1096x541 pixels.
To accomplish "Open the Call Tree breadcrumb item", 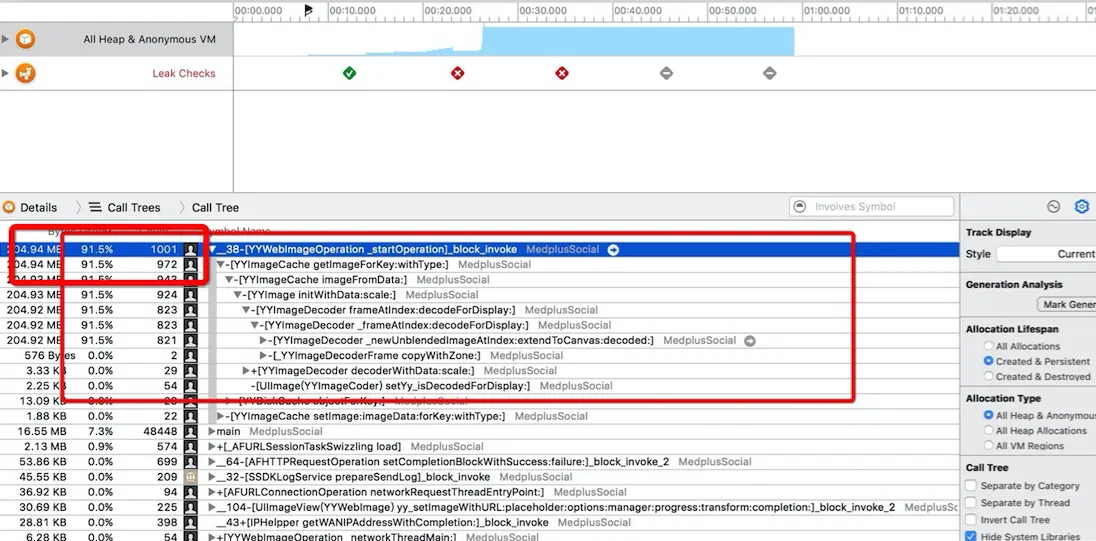I will 215,208.
